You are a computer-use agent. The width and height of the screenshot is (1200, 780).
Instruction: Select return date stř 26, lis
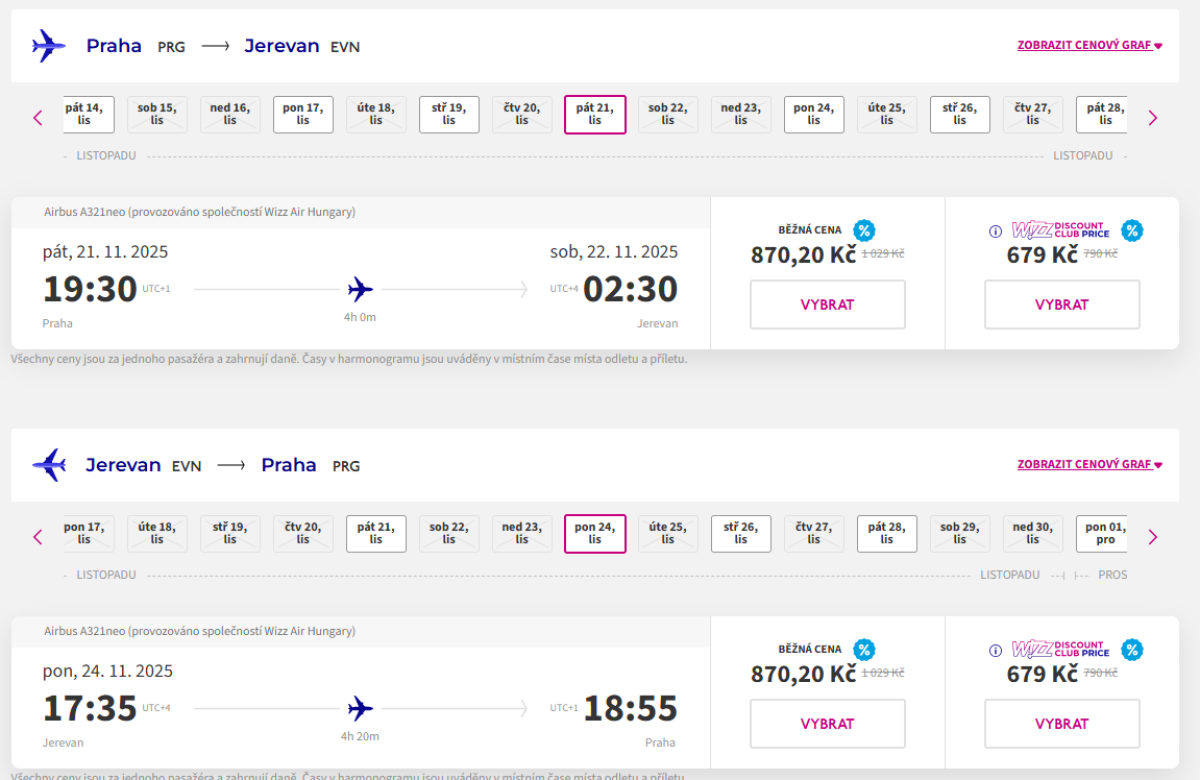tap(741, 534)
